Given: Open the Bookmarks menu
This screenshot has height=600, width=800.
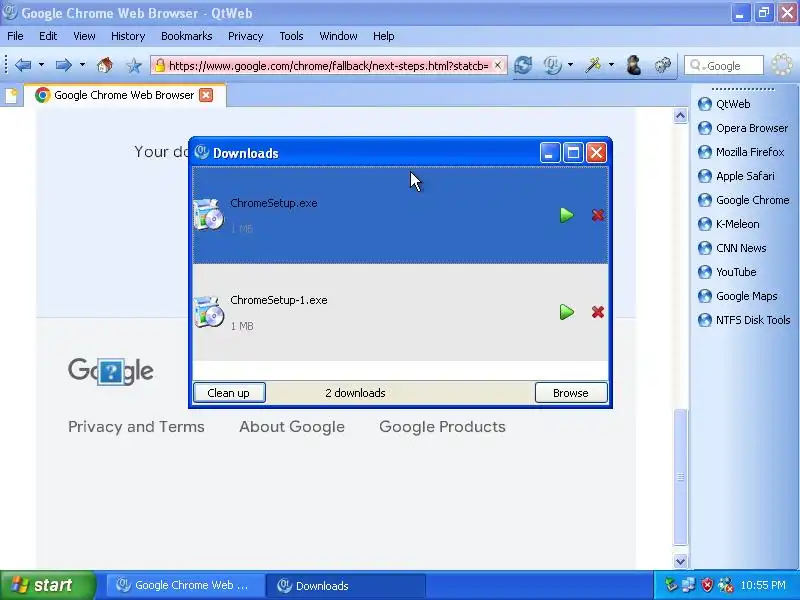Looking at the screenshot, I should (186, 36).
